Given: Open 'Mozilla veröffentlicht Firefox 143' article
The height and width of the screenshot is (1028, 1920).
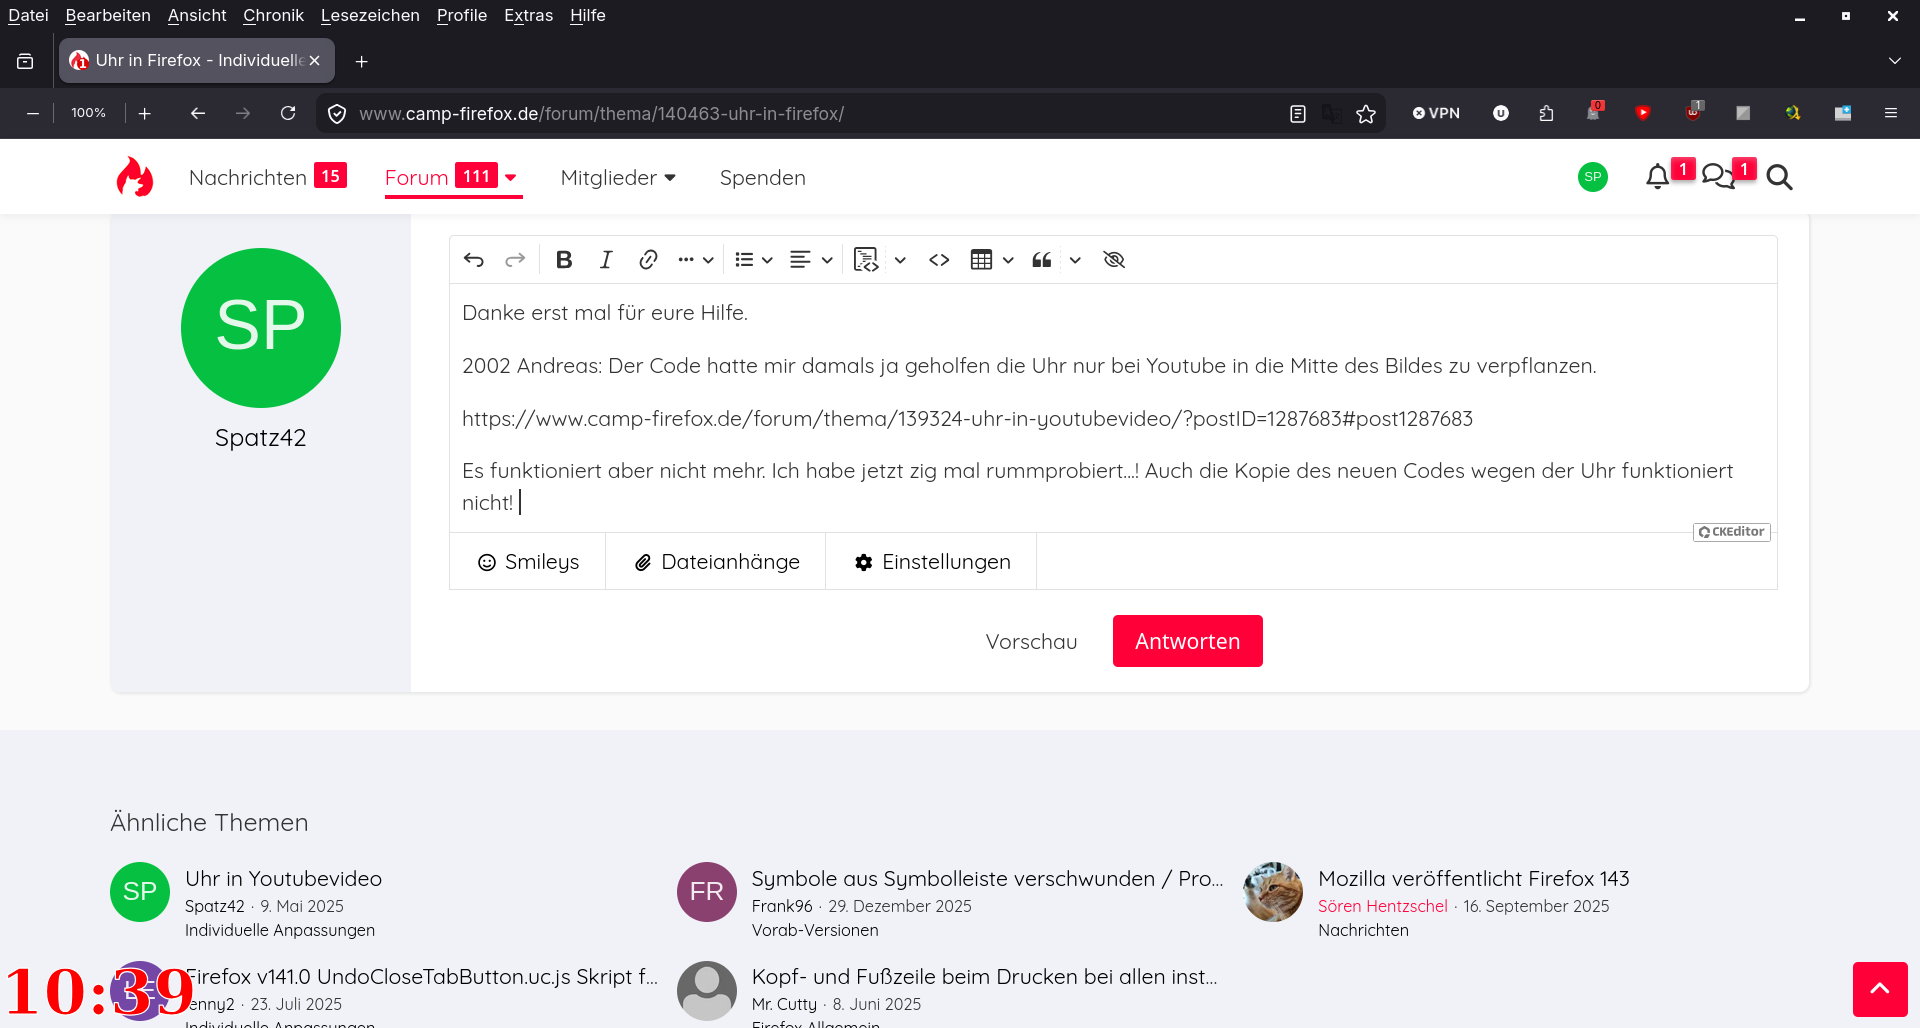Looking at the screenshot, I should coord(1474,879).
